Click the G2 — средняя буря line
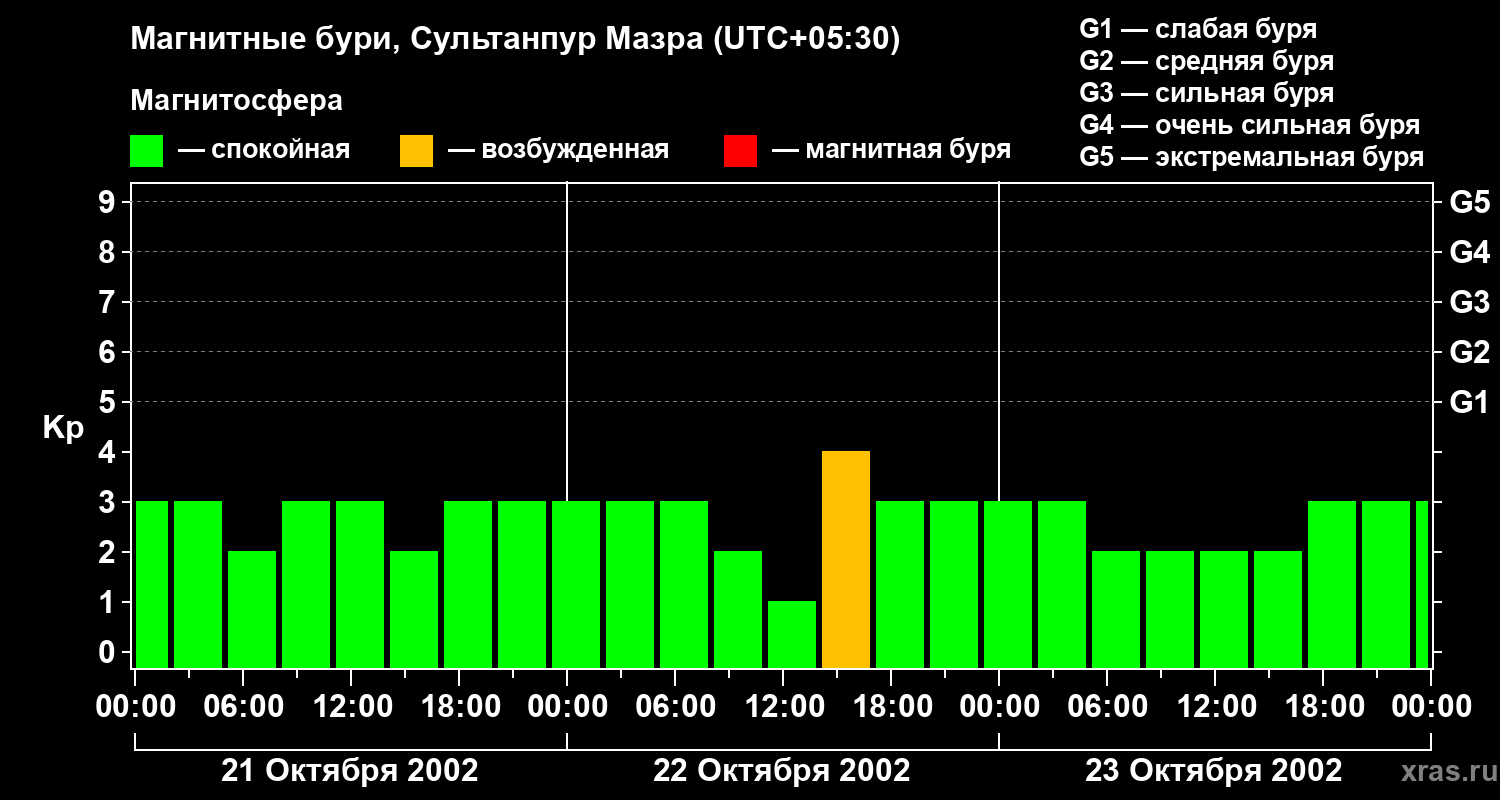Viewport: 1500px width, 800px height. [1206, 61]
